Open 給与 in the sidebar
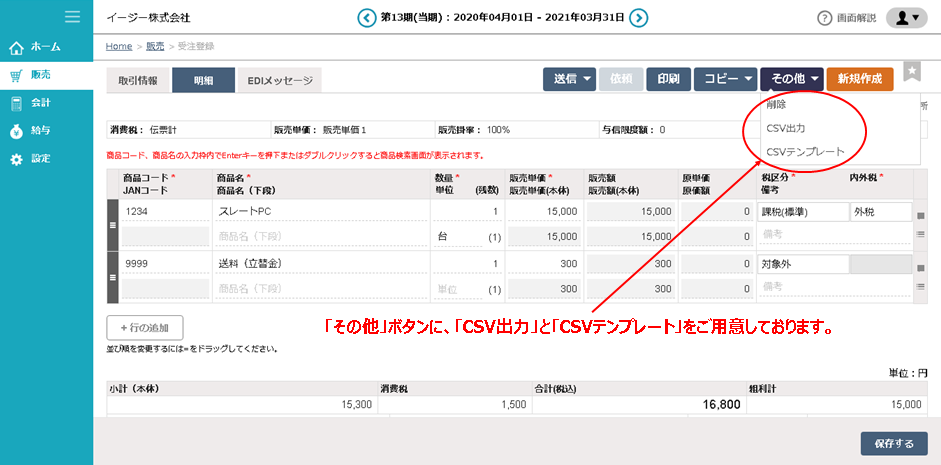 [x=46, y=131]
